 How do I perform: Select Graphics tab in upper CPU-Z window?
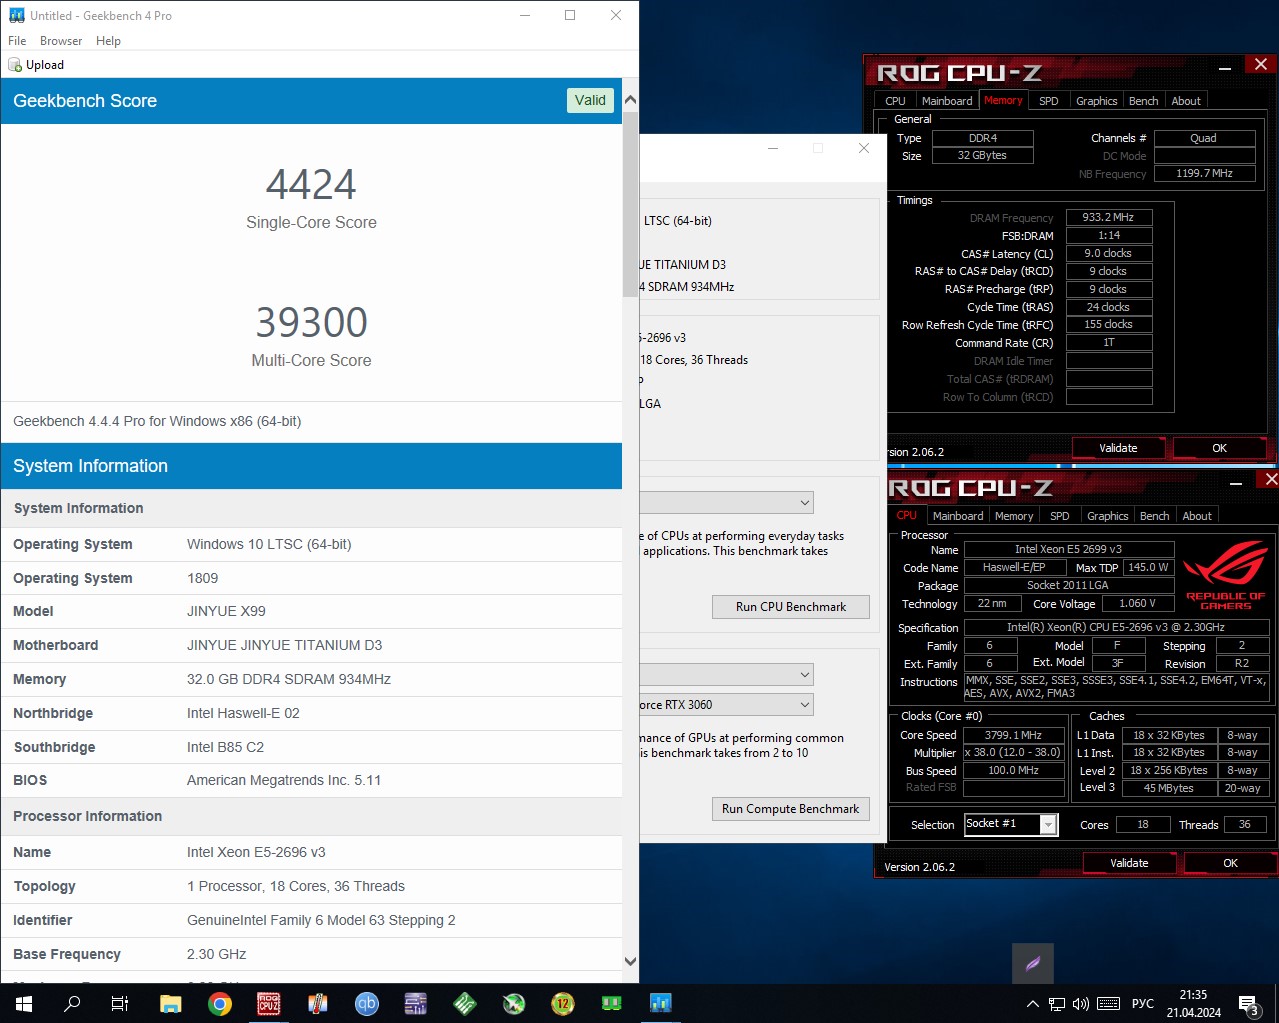click(x=1096, y=101)
